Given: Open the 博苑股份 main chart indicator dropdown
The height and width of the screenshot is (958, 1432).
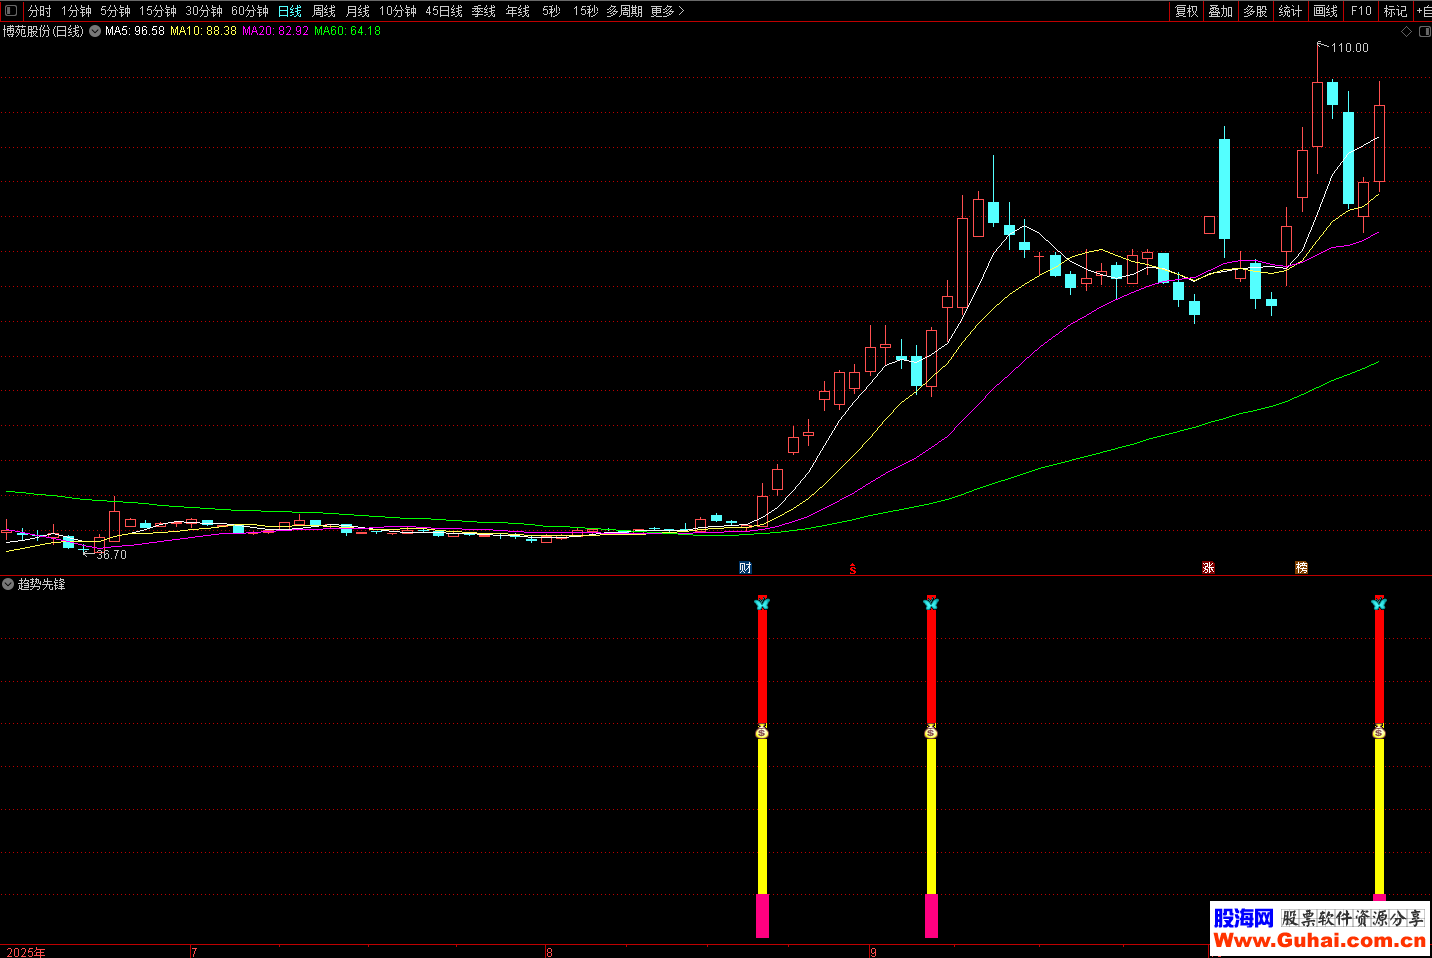Looking at the screenshot, I should click(95, 32).
